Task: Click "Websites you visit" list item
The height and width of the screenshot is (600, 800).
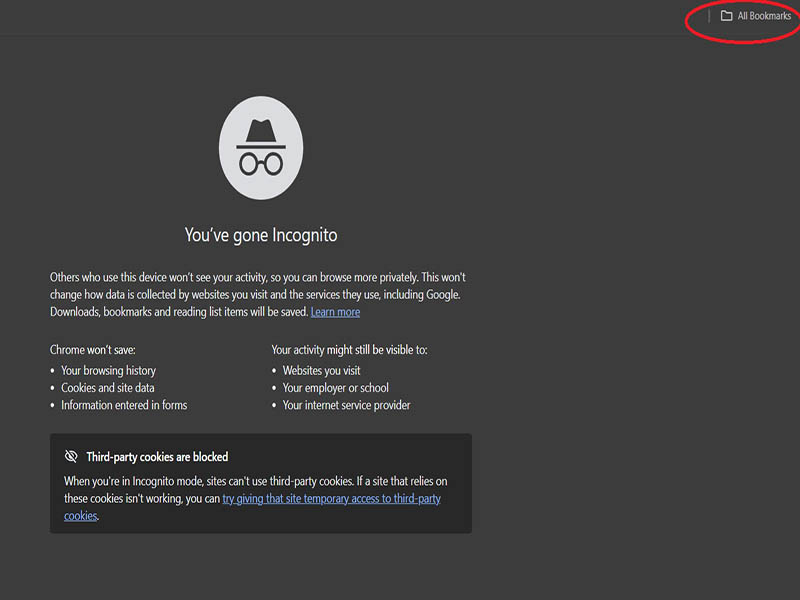Action: [321, 370]
